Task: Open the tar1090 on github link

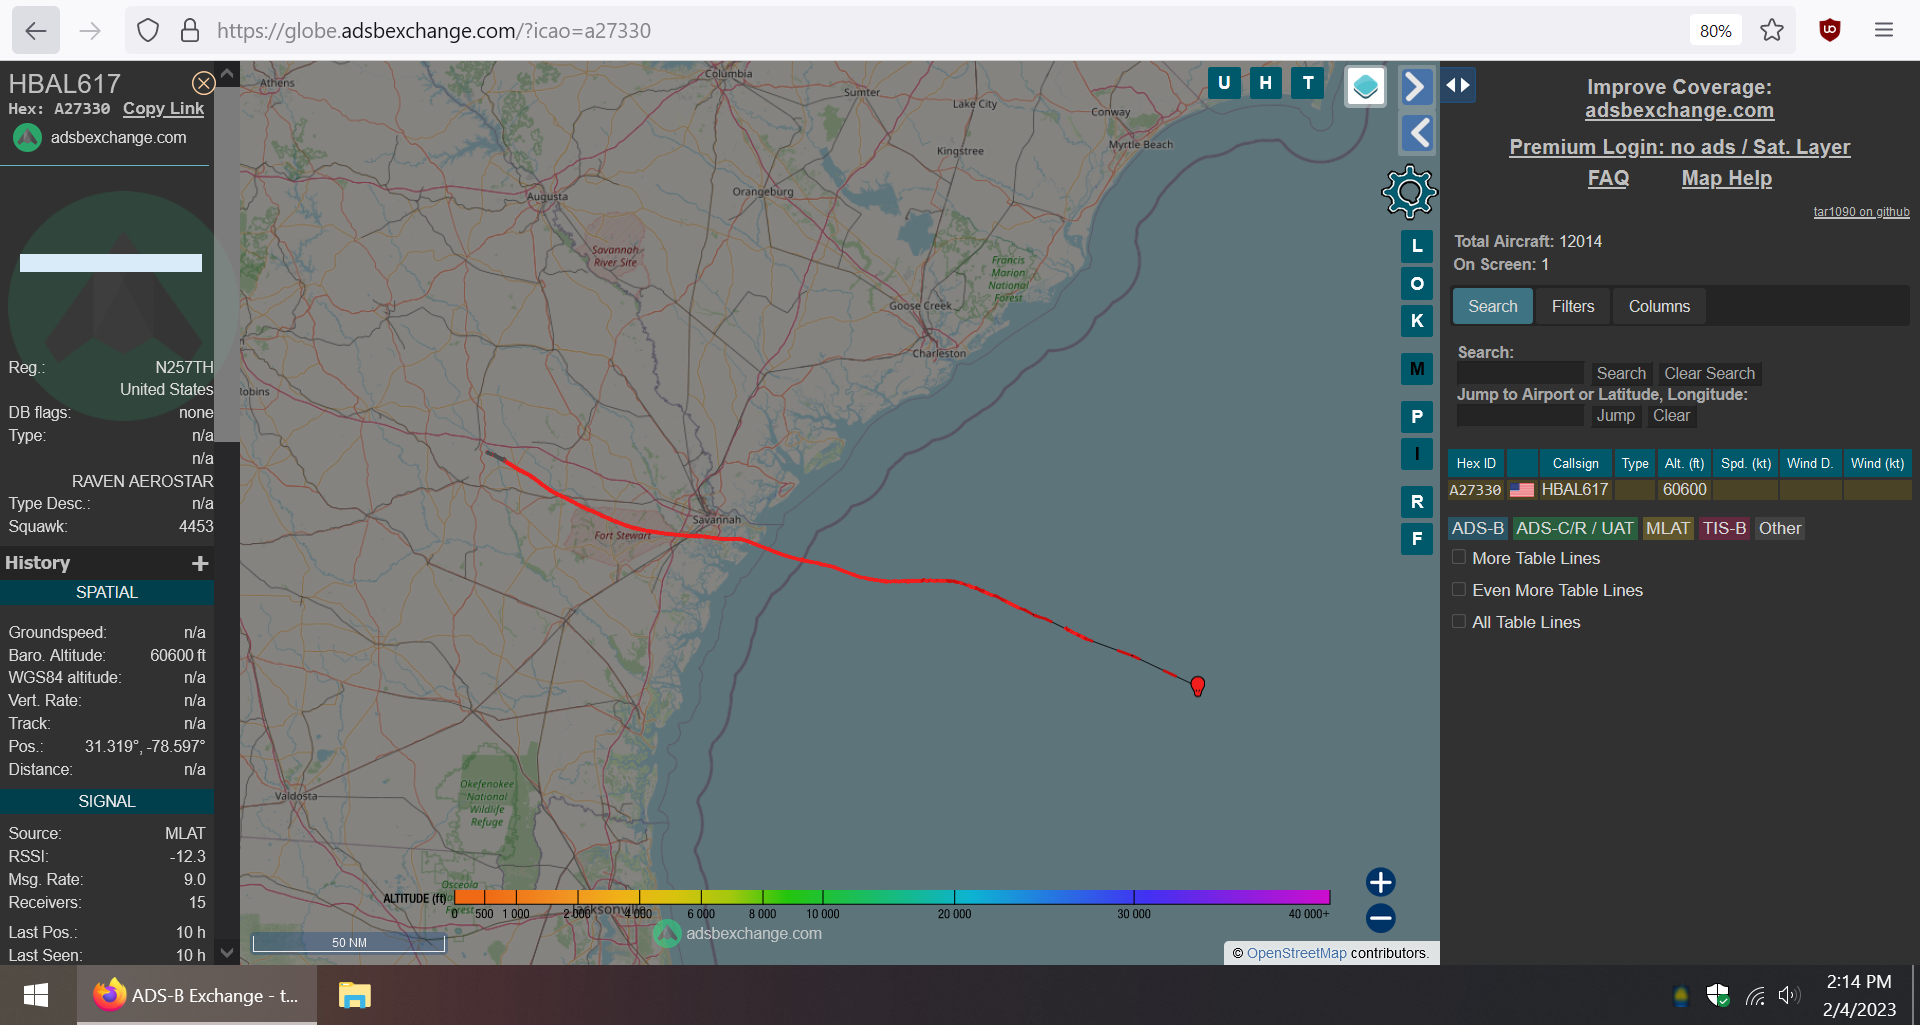Action: pos(1861,212)
